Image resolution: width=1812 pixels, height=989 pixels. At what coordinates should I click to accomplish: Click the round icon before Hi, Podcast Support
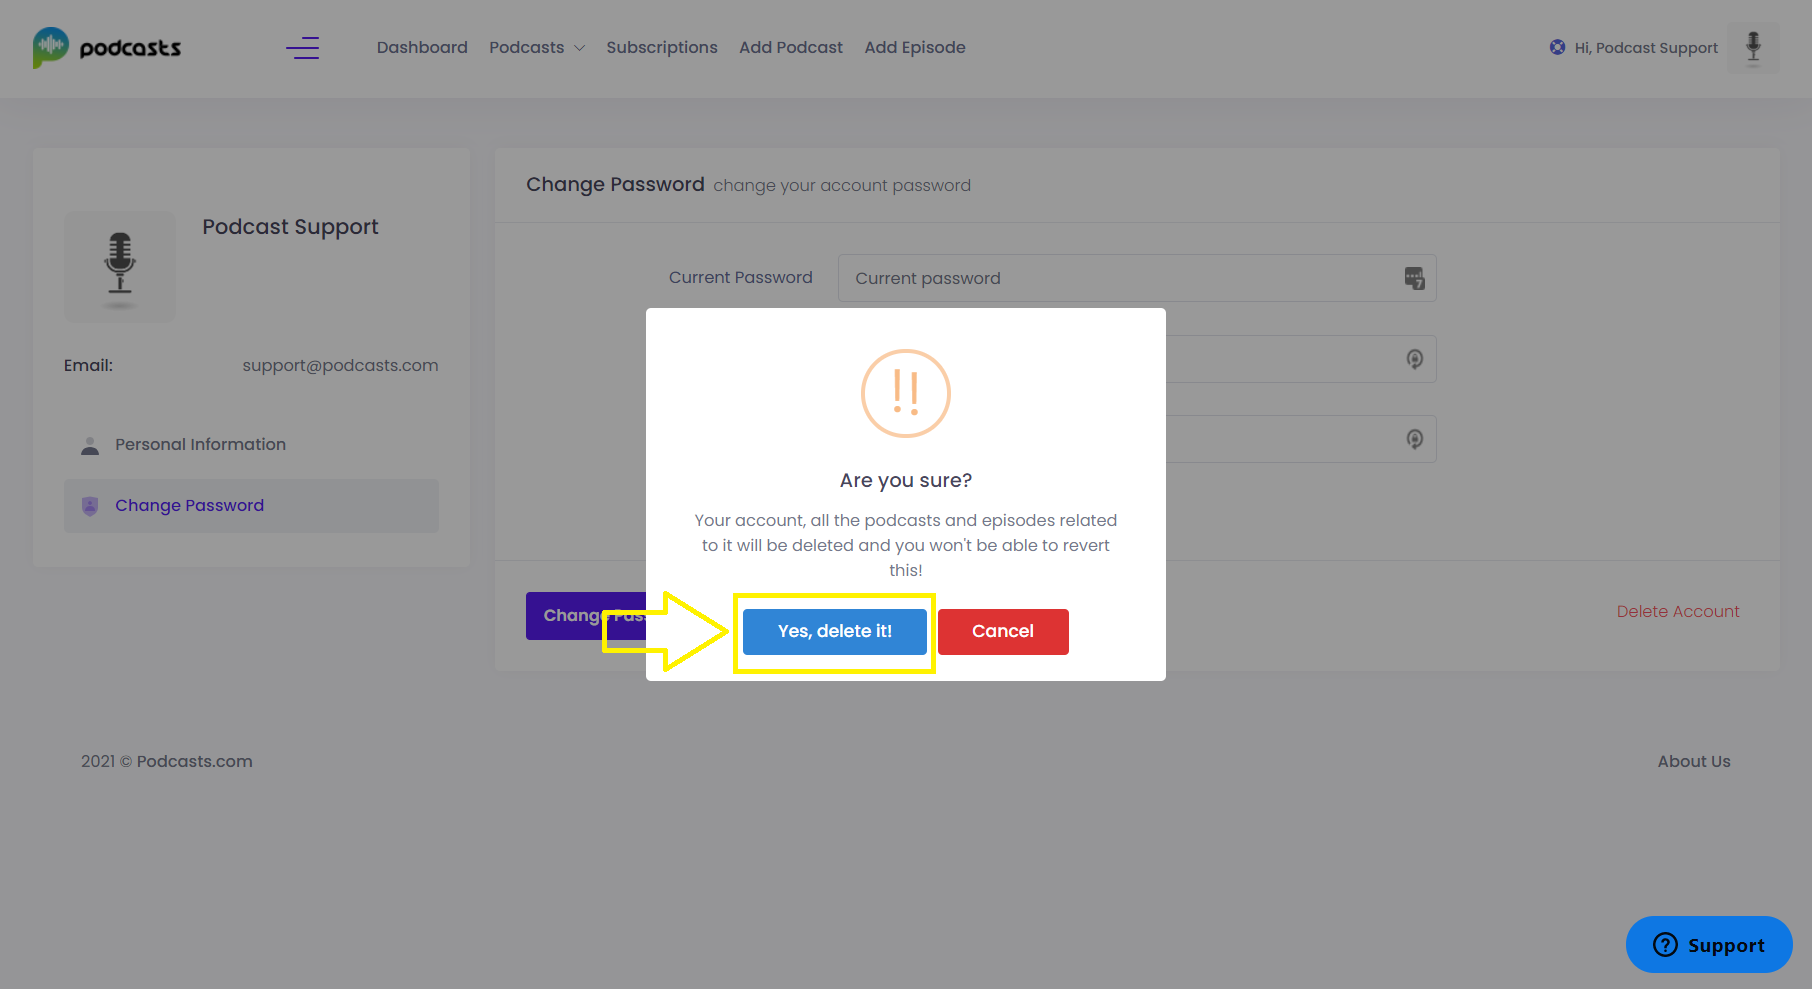[x=1557, y=47]
